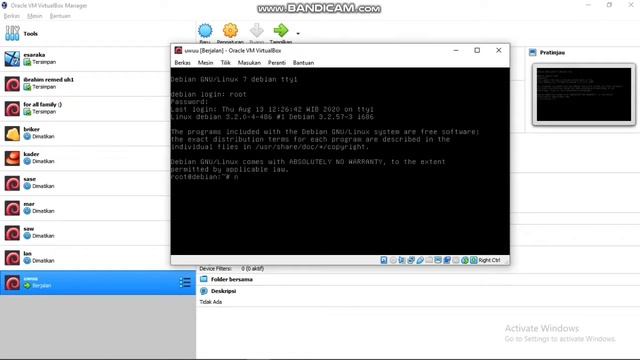640x360 pixels.
Task: Click the grayed Buang (Discard) arrow icon
Action: point(256,31)
